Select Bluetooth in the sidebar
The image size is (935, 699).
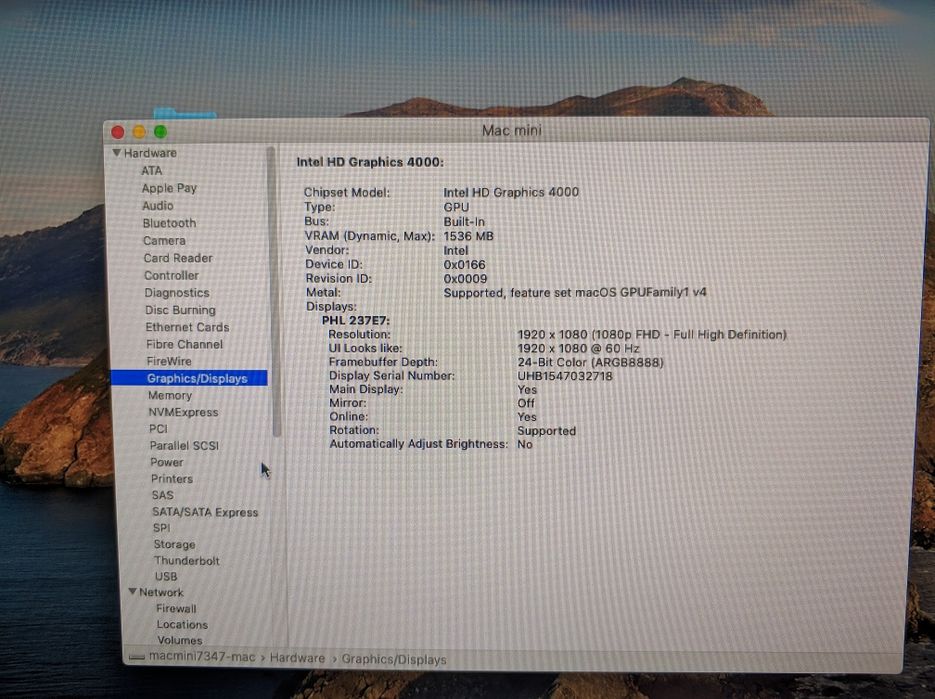[x=169, y=223]
